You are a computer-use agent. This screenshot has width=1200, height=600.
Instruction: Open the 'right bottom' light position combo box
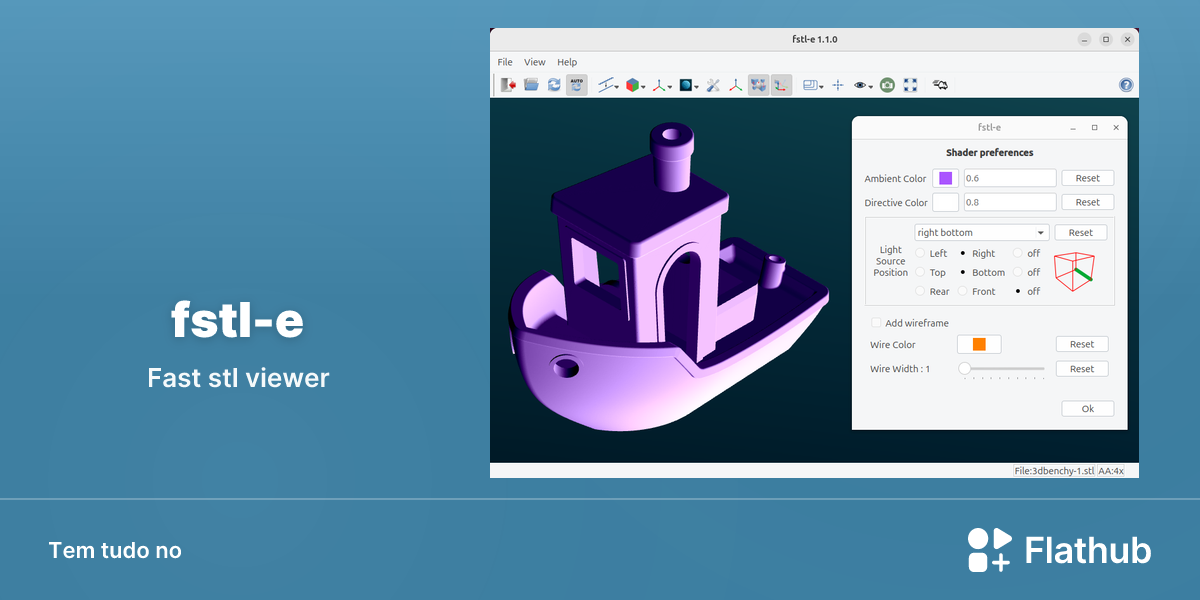(x=982, y=232)
